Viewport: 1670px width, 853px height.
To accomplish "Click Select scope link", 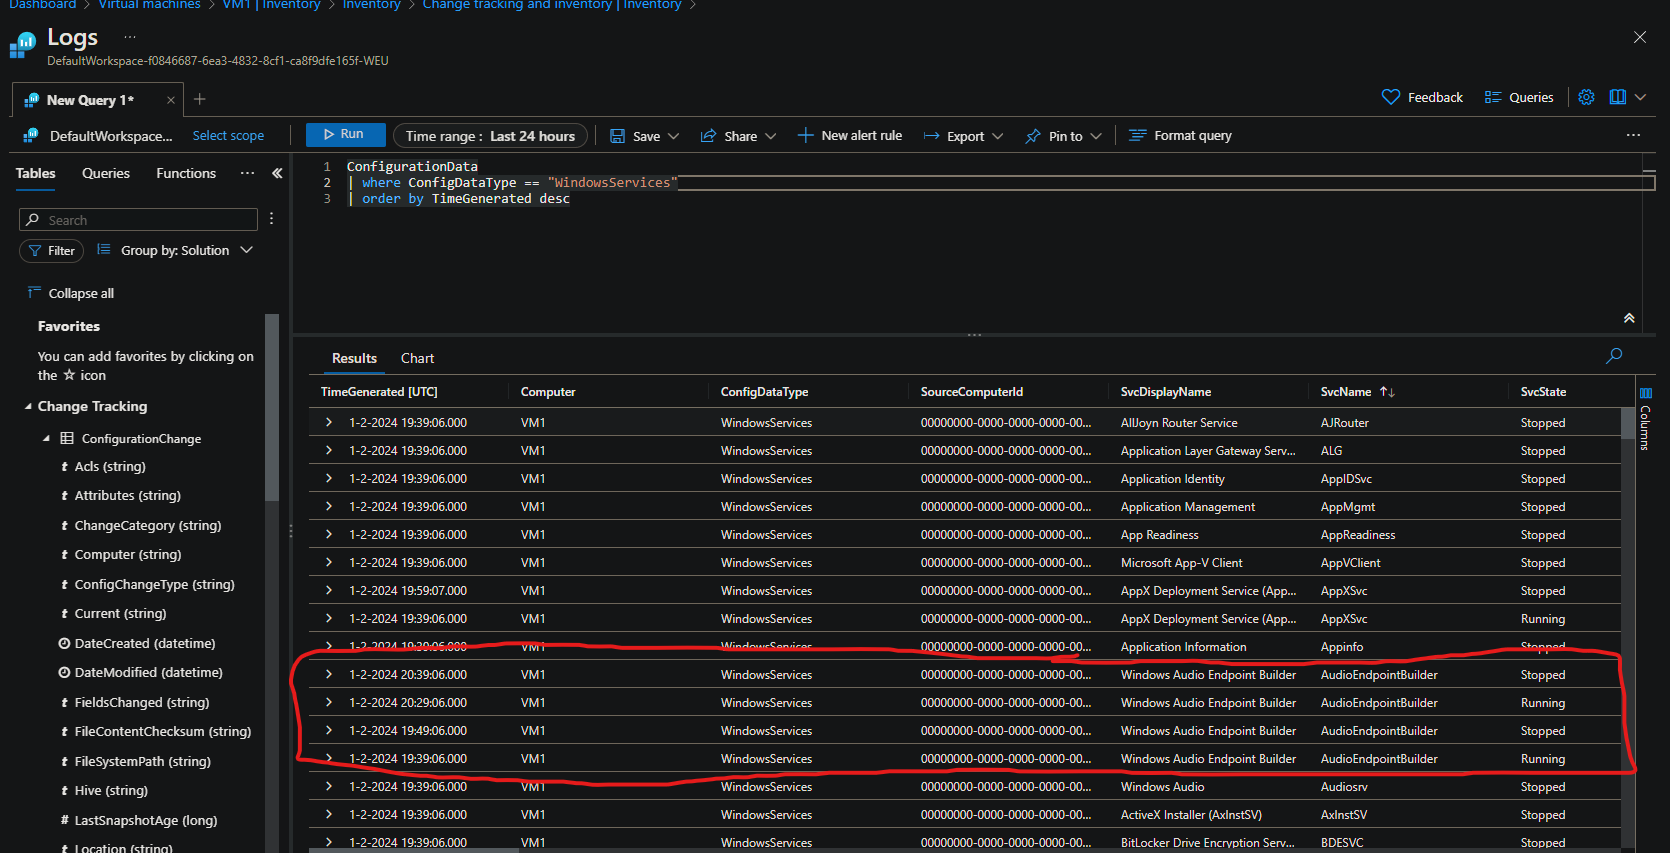I will [228, 136].
